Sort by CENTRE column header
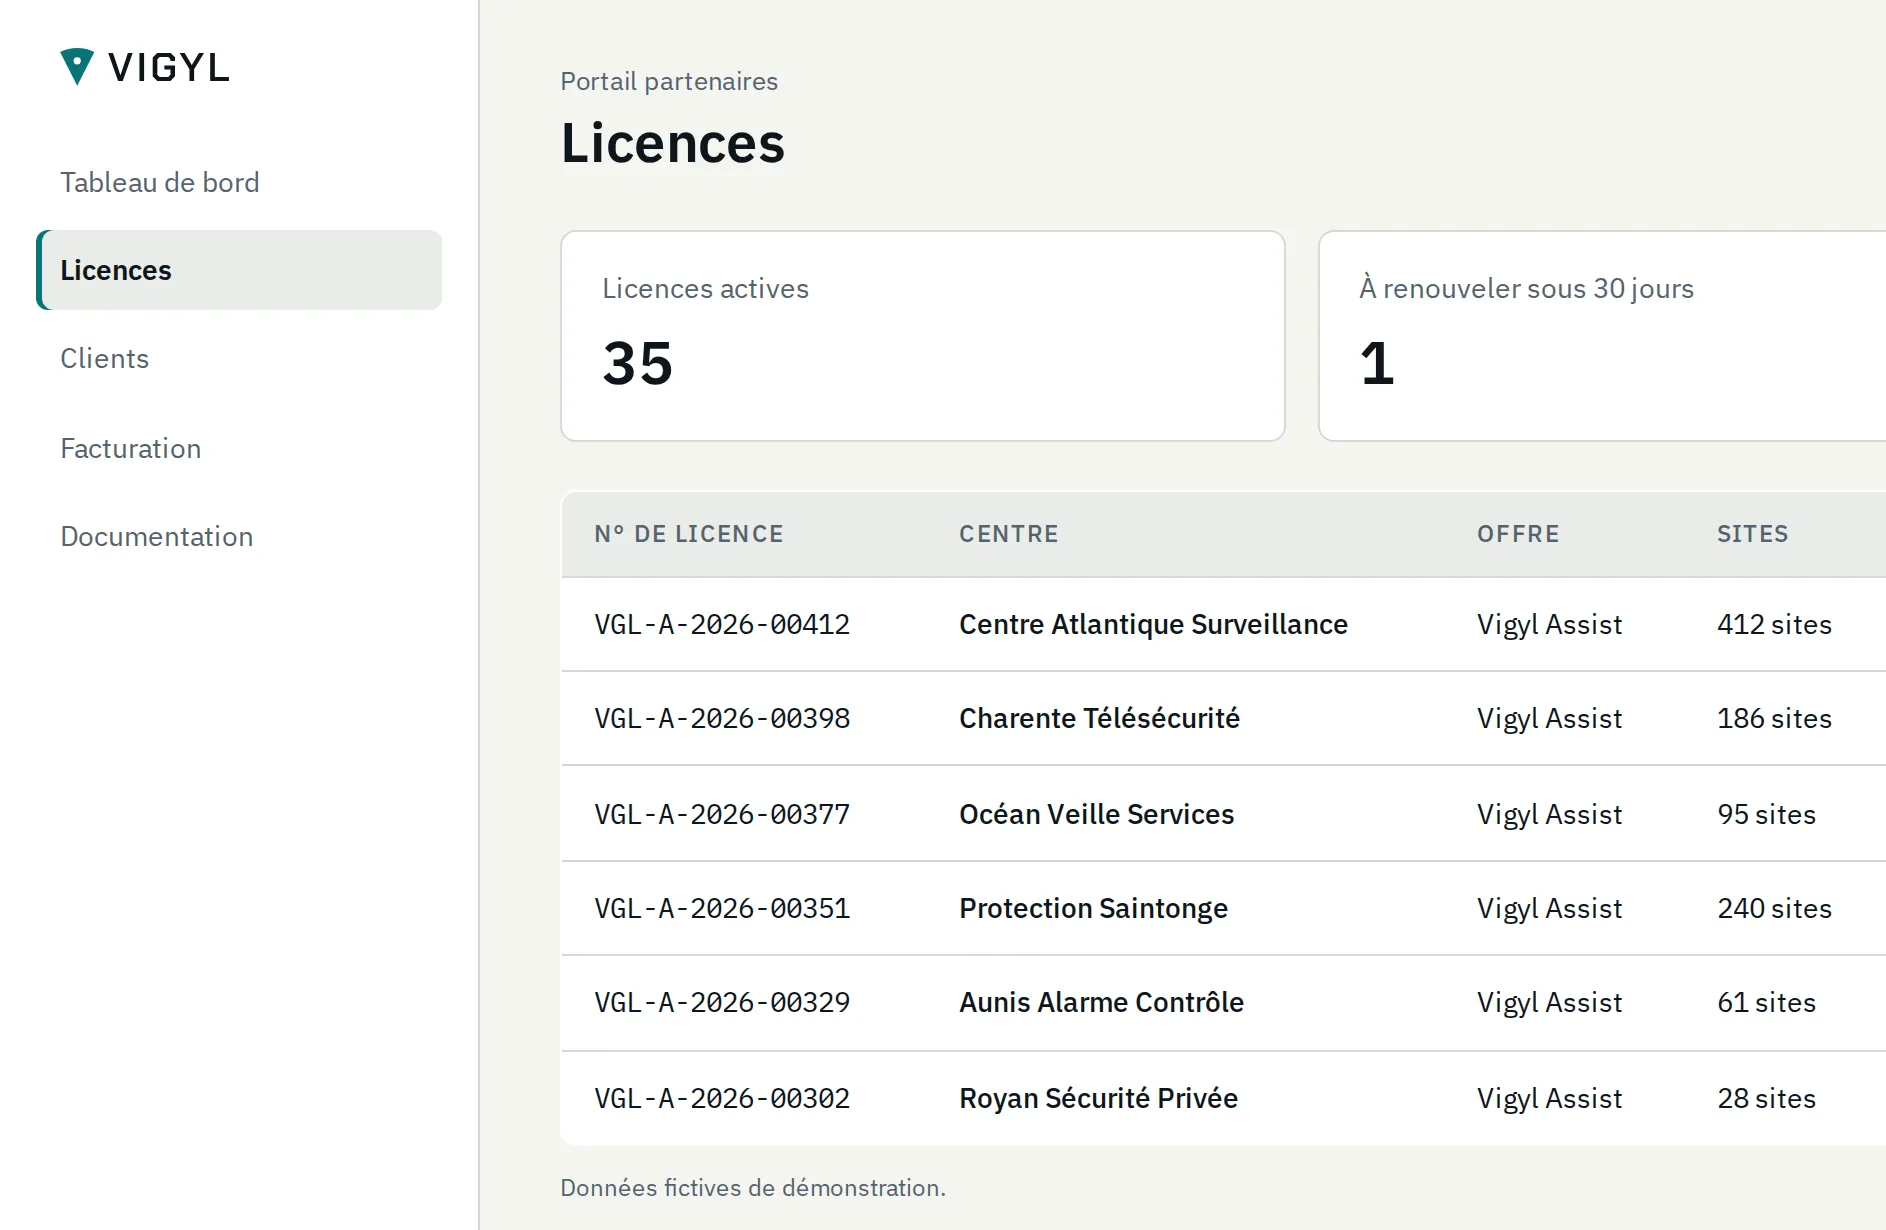The height and width of the screenshot is (1230, 1886). [1009, 534]
